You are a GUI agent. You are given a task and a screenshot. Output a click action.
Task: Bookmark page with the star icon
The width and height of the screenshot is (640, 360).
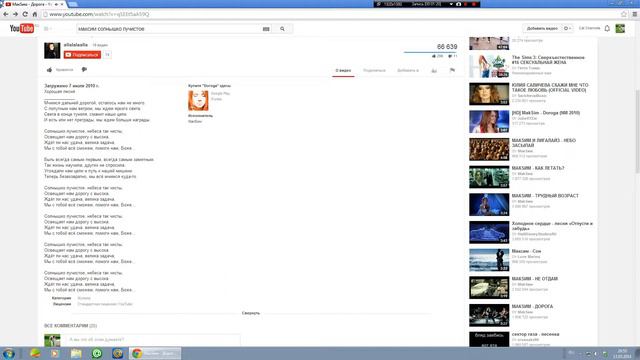click(624, 14)
